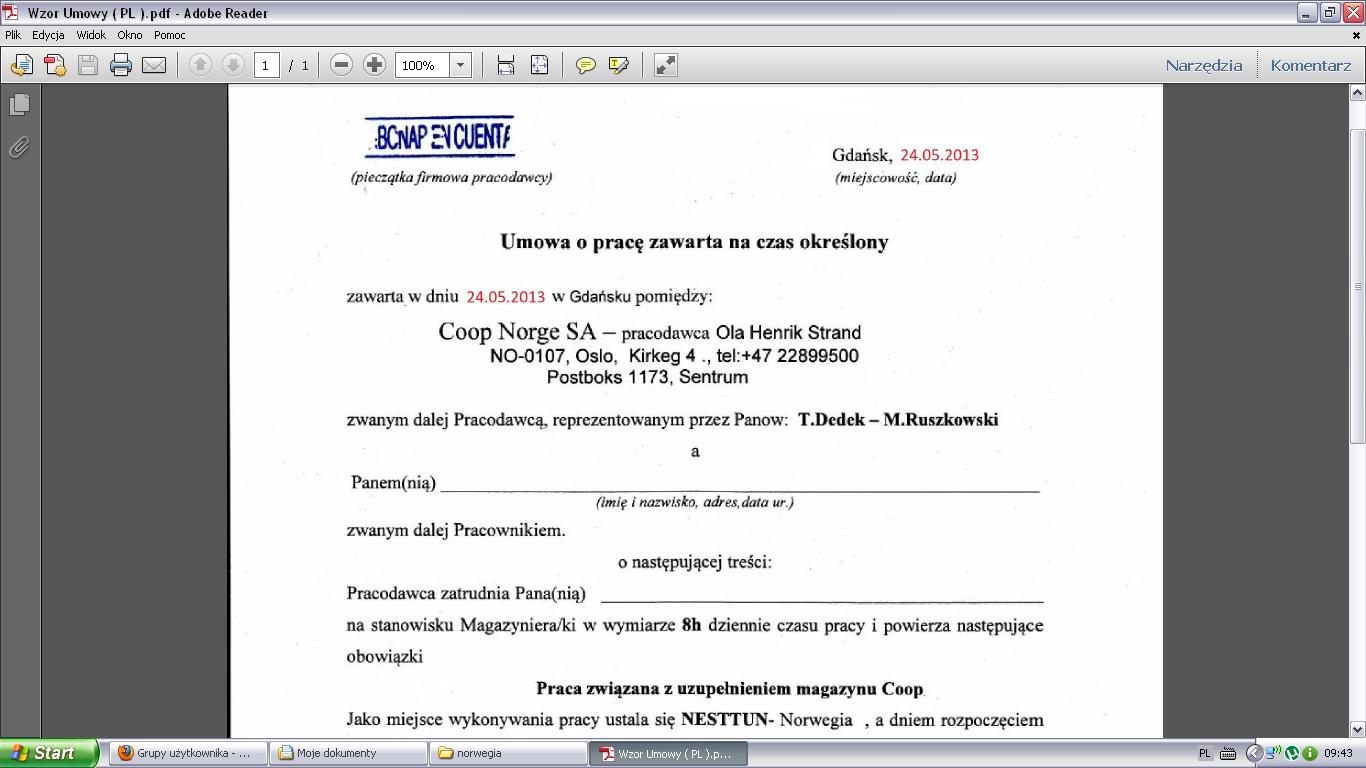Screen dimensions: 1366x768
Task: Click the fit width scrolling icon
Action: [506, 65]
